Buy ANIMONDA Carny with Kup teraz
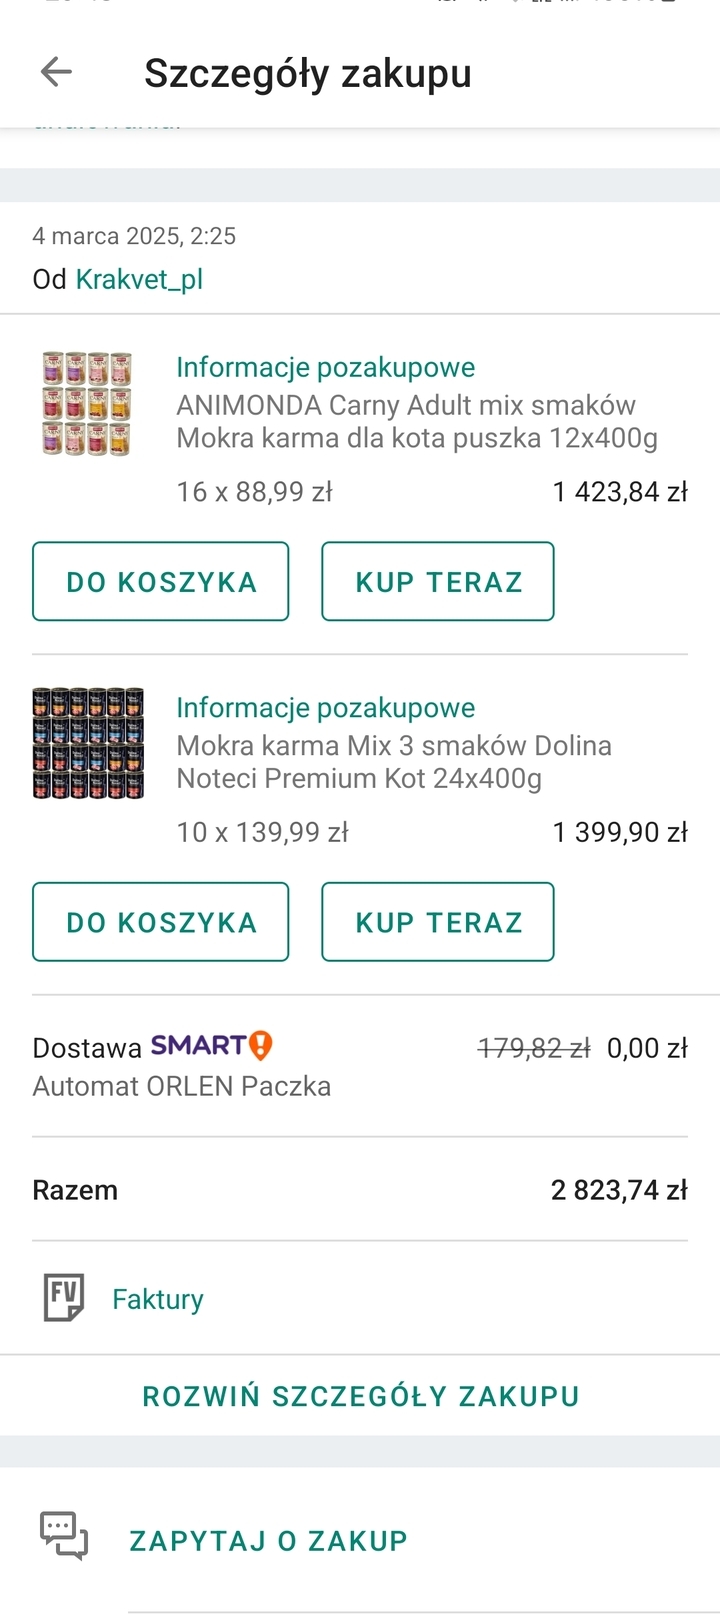Screen dimensions: 720x1614 438,581
